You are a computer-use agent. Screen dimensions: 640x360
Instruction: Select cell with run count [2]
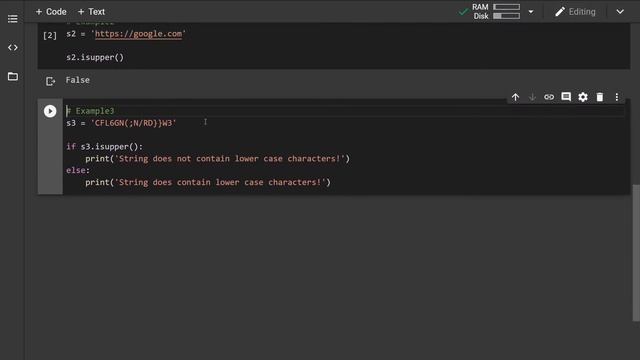click(x=50, y=36)
